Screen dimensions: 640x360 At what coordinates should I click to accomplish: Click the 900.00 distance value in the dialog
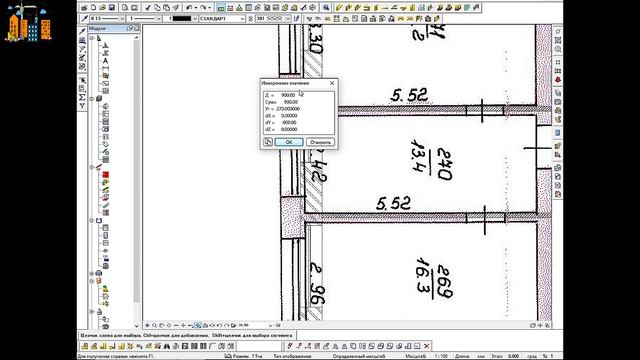pos(288,95)
